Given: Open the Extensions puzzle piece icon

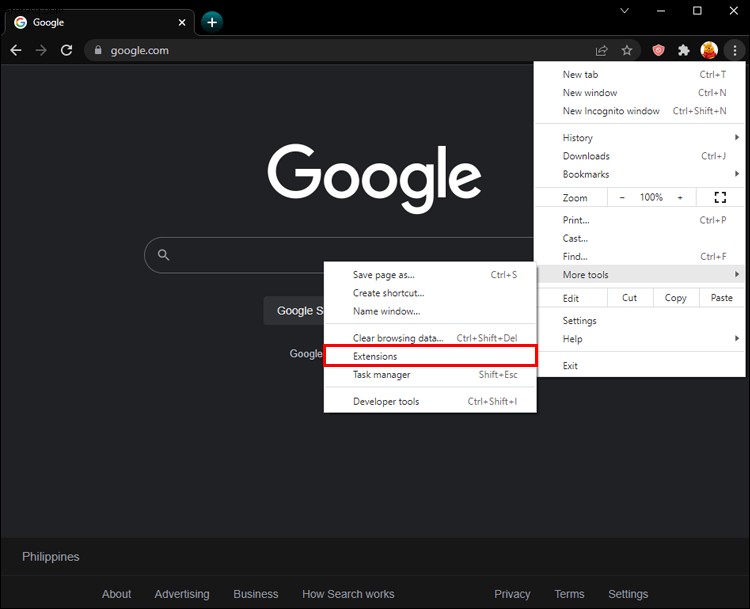Looking at the screenshot, I should (x=684, y=50).
